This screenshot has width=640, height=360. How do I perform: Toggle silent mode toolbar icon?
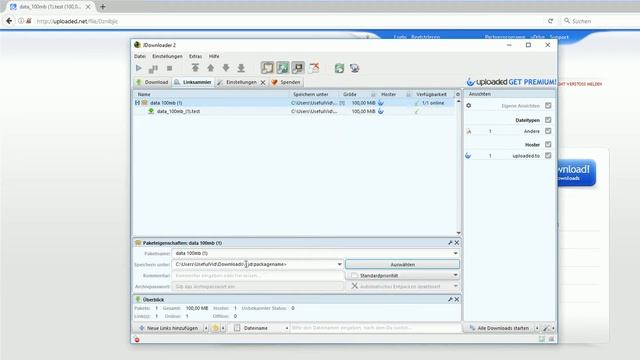(314, 68)
